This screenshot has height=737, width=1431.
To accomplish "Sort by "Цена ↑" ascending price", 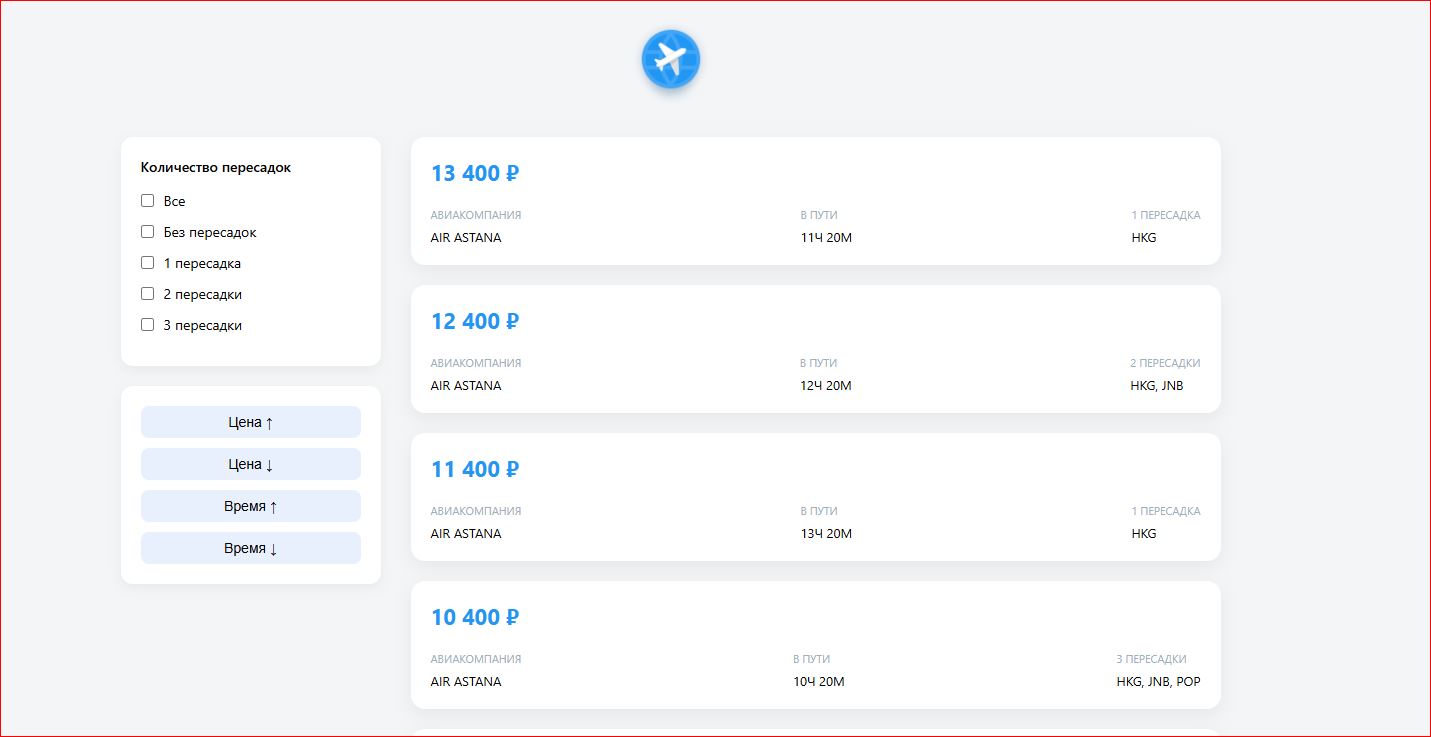I will tap(250, 422).
